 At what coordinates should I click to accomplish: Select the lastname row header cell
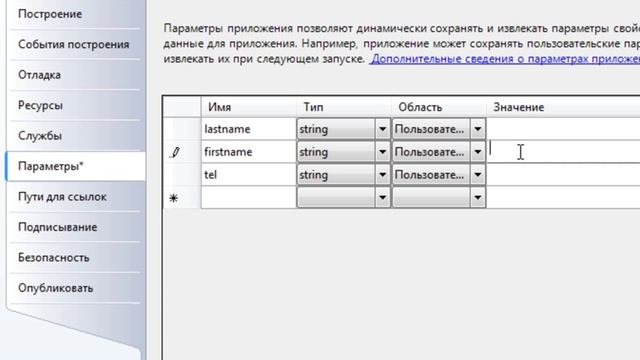pyautogui.click(x=182, y=129)
